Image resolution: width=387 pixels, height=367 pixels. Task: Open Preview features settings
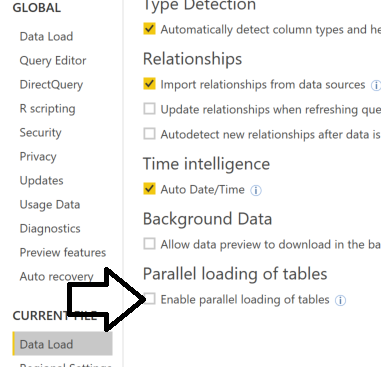click(x=63, y=252)
